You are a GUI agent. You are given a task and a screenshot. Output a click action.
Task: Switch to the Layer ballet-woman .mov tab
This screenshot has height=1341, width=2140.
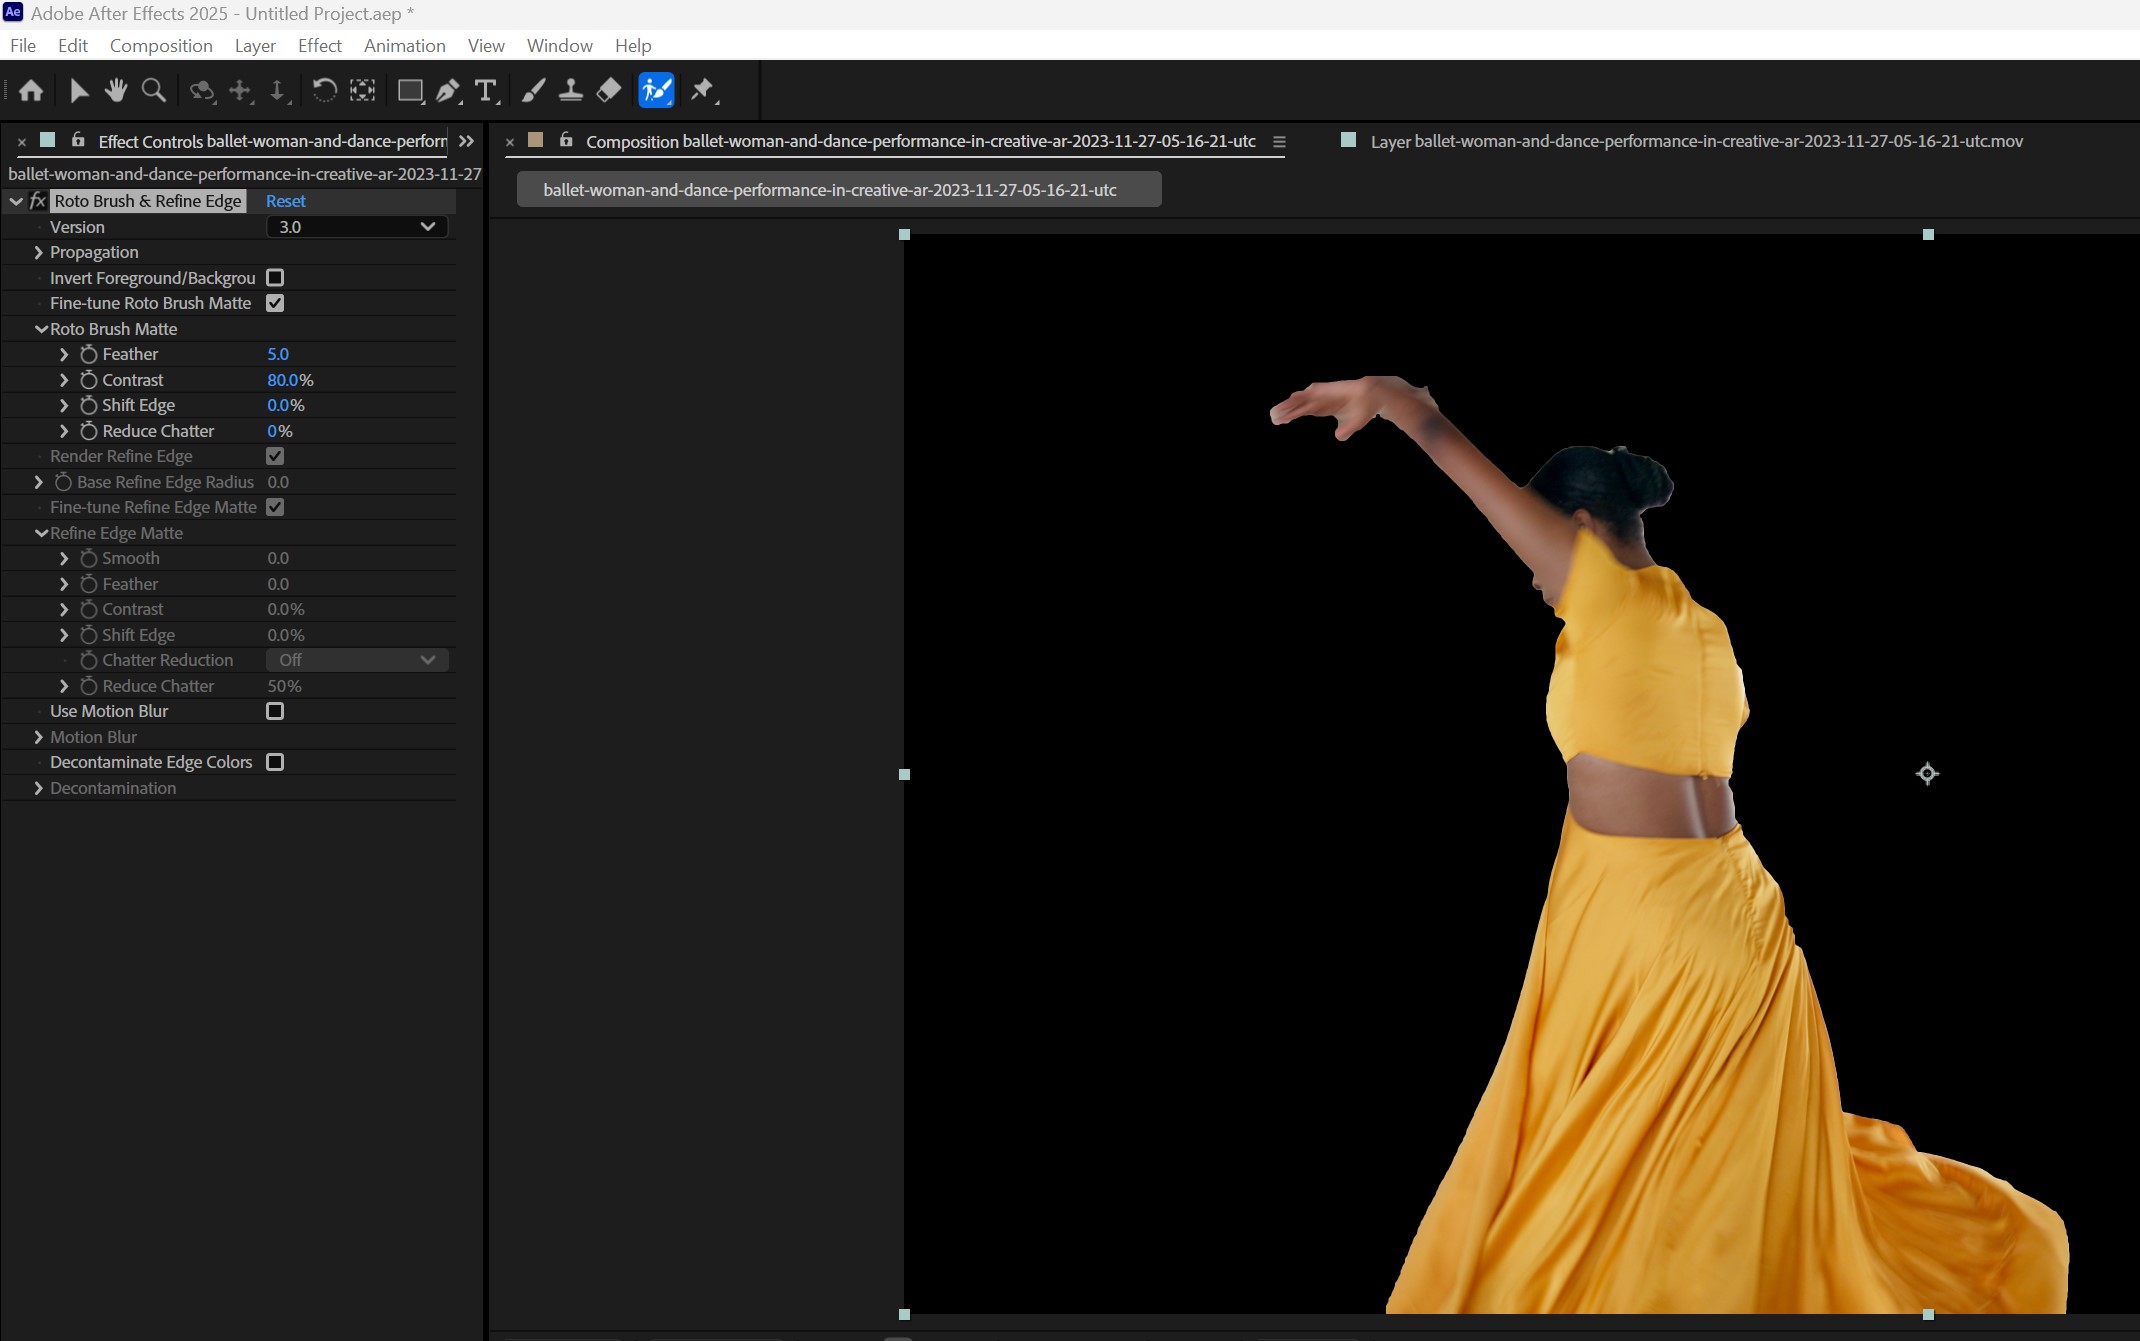coord(1696,141)
